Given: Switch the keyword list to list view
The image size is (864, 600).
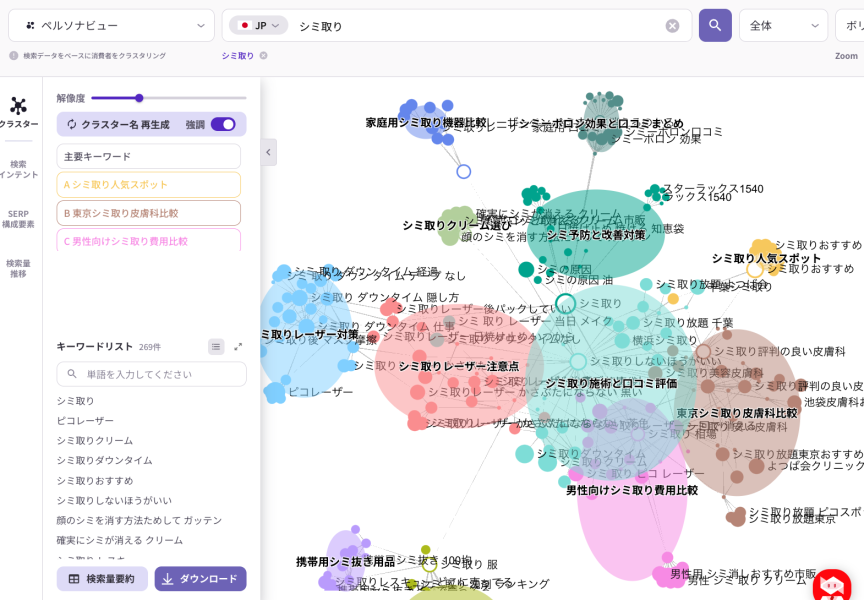Looking at the screenshot, I should tap(216, 347).
